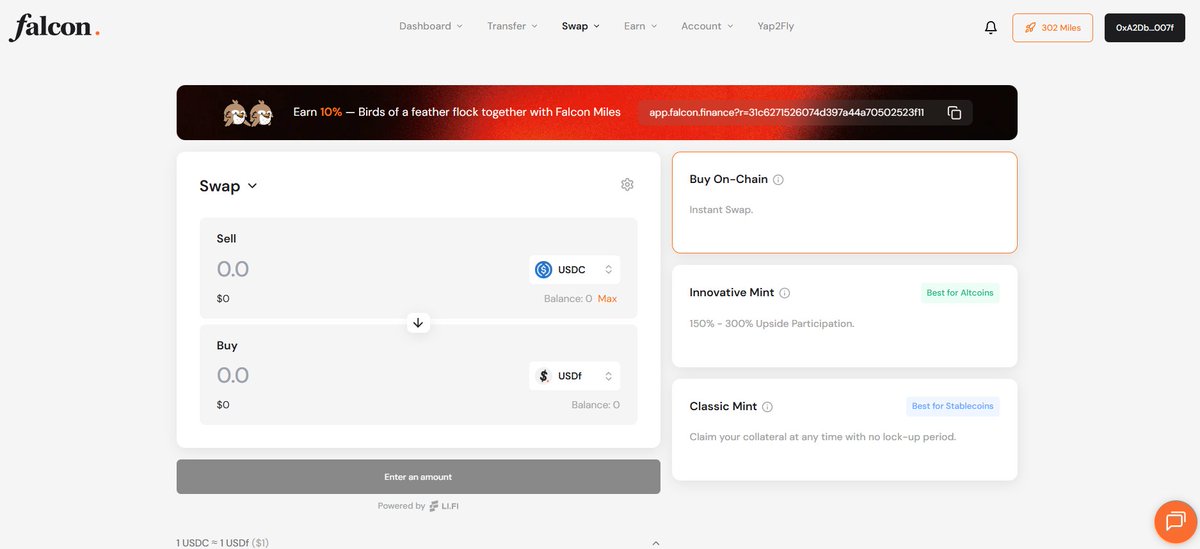Click the Enter an amount button

418,477
